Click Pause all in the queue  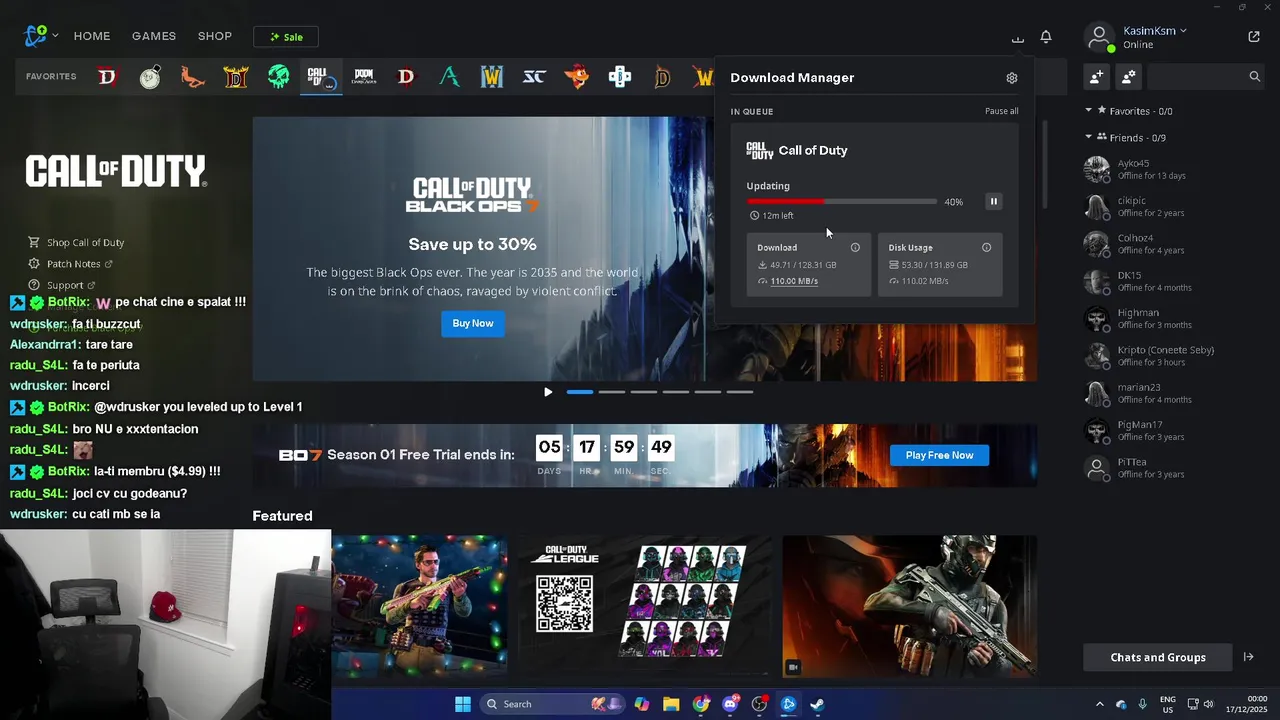click(x=1001, y=111)
